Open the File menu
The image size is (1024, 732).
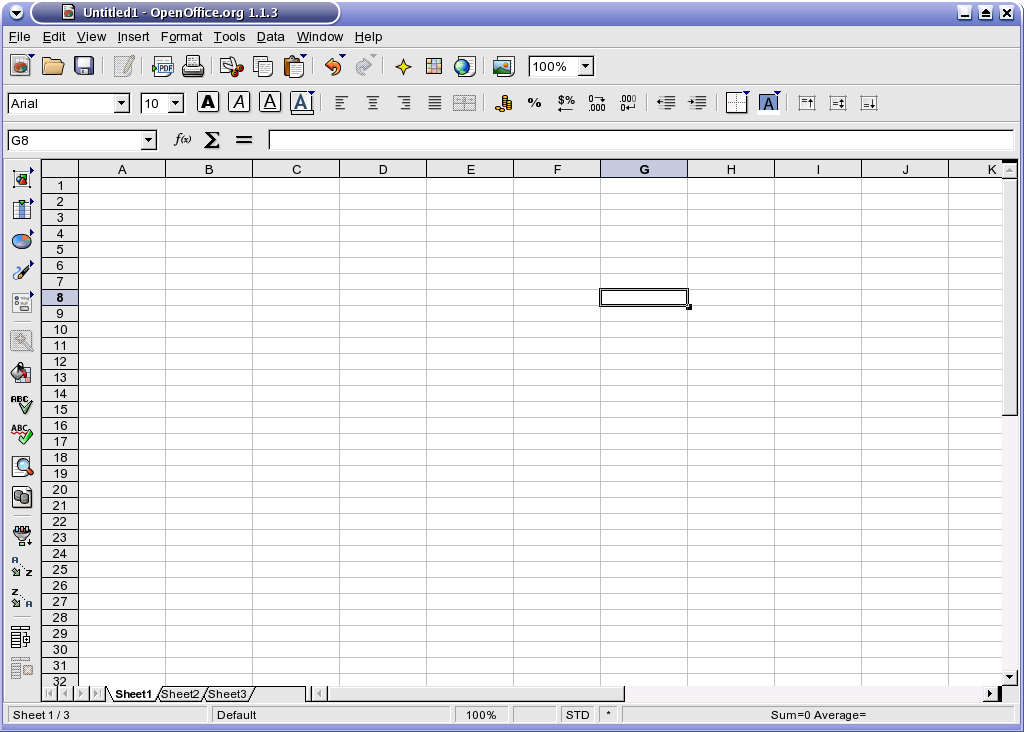(20, 37)
